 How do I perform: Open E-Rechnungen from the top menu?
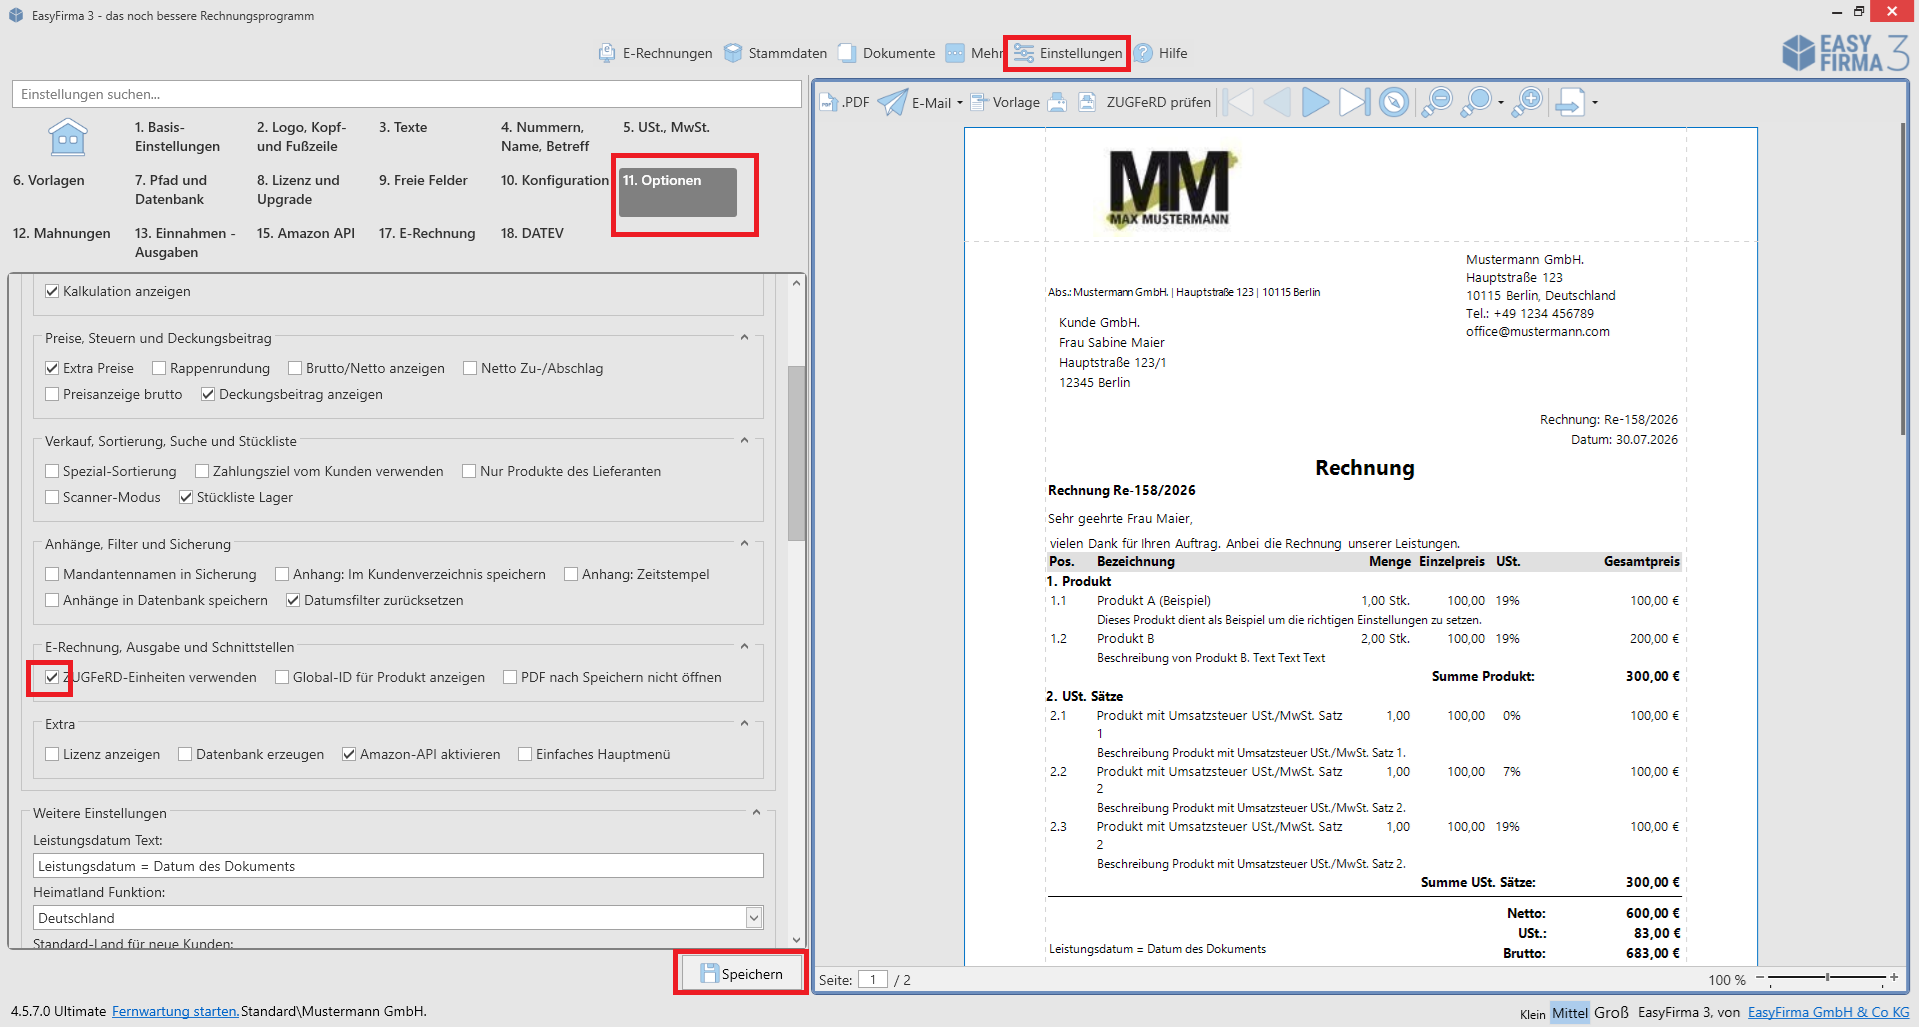(x=656, y=53)
